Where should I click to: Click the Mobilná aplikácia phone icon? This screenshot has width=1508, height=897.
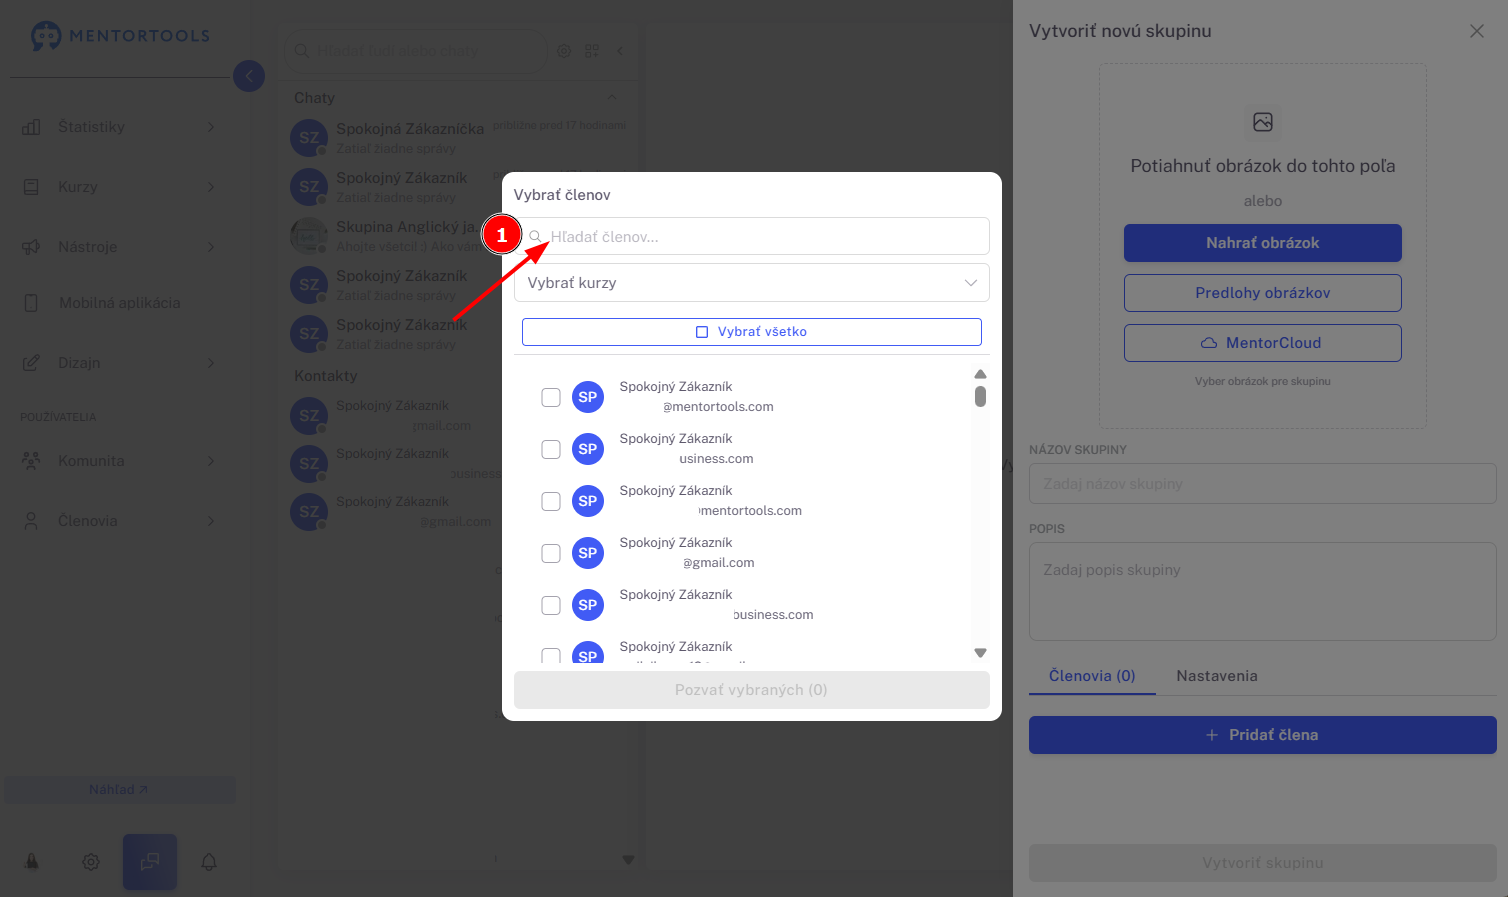31,303
